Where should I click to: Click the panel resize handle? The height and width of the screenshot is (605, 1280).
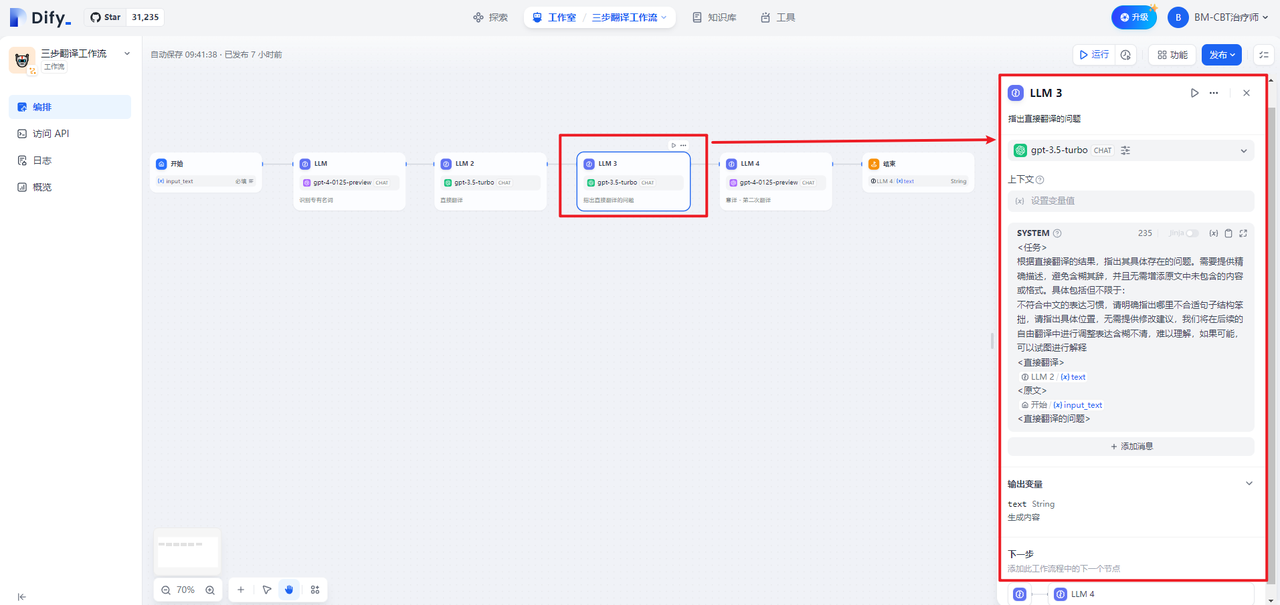click(x=993, y=340)
